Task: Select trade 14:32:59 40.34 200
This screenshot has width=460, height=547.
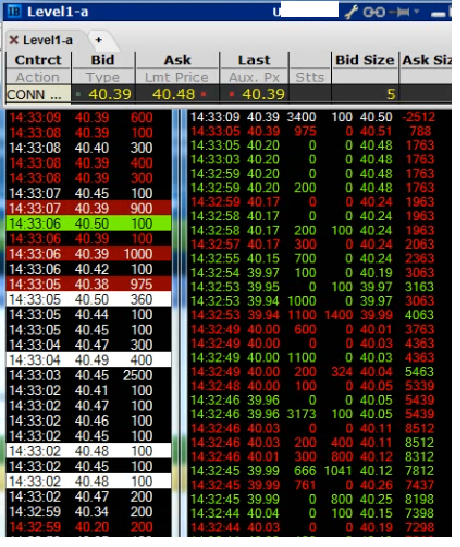Action: click(89, 511)
